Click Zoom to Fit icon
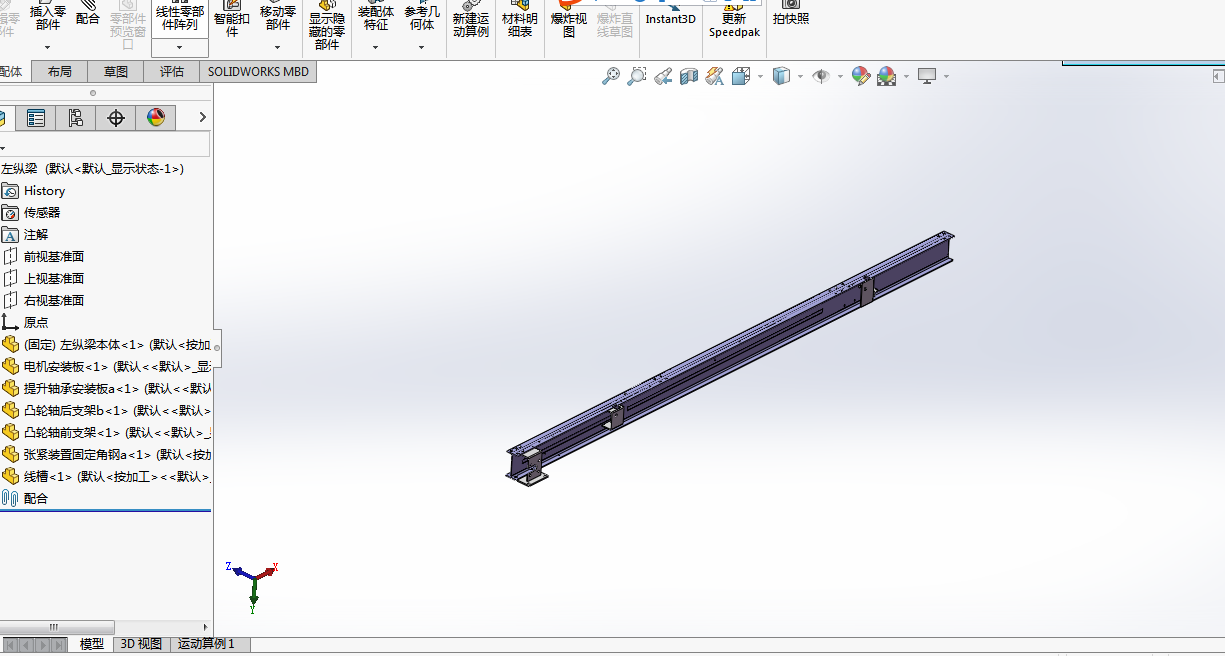Image resolution: width=1225 pixels, height=656 pixels. click(x=610, y=76)
